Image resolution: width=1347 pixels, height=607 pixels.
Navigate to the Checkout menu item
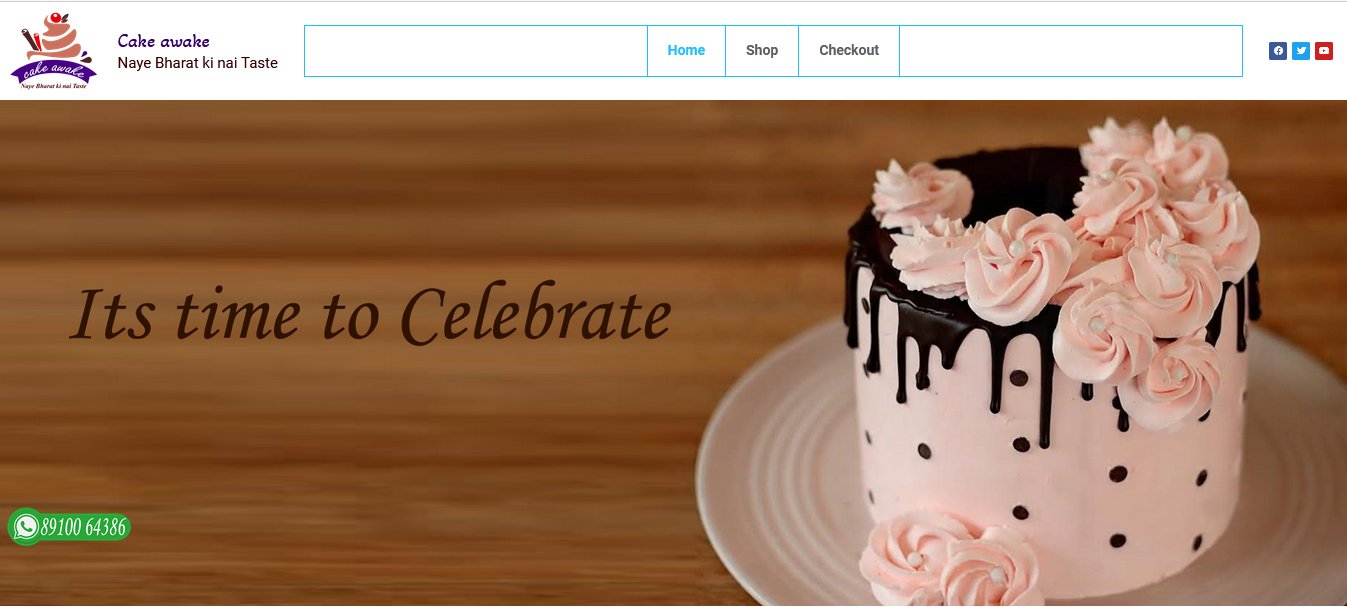849,50
